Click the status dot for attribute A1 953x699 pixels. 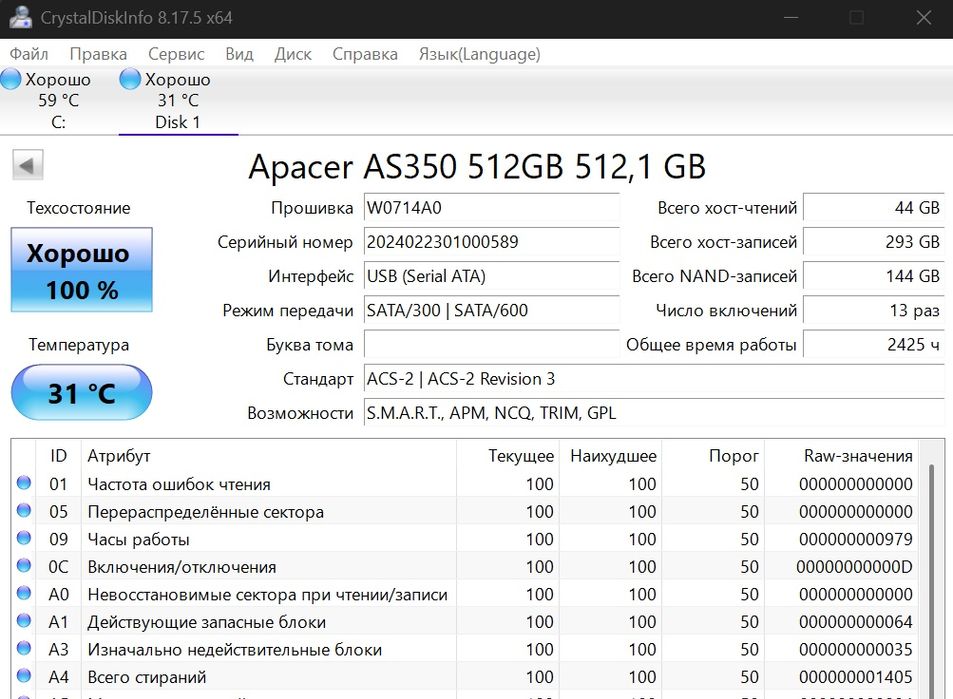(24, 621)
